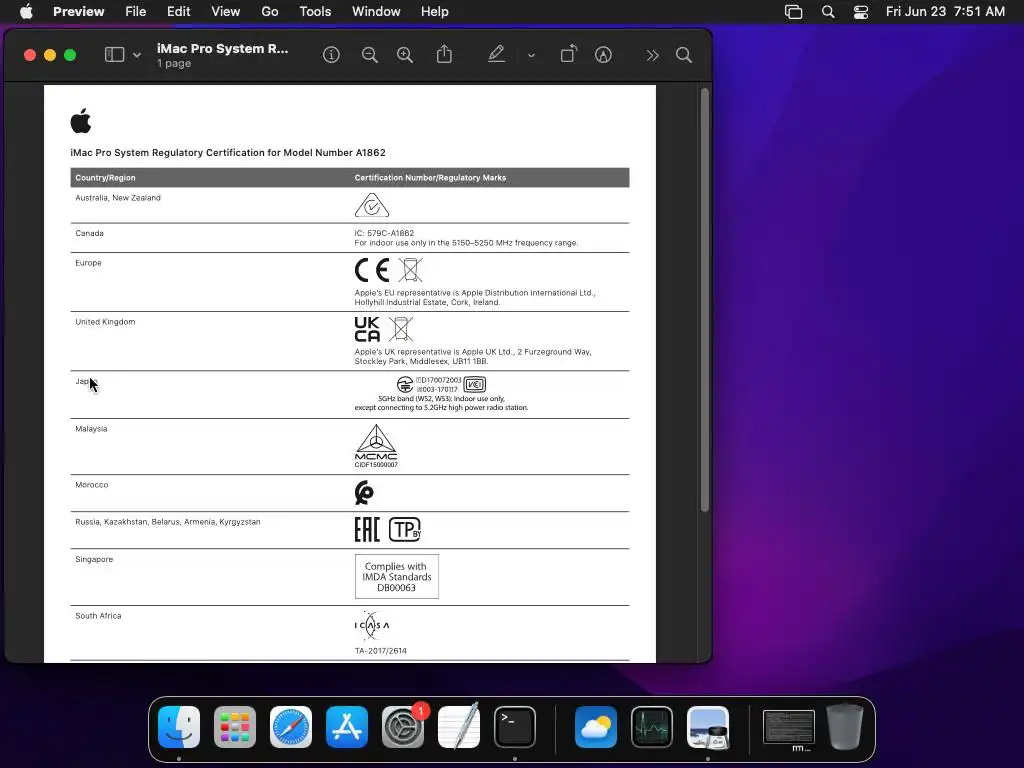Select the document title heading text
The width and height of the screenshot is (1024, 768).
coord(228,152)
